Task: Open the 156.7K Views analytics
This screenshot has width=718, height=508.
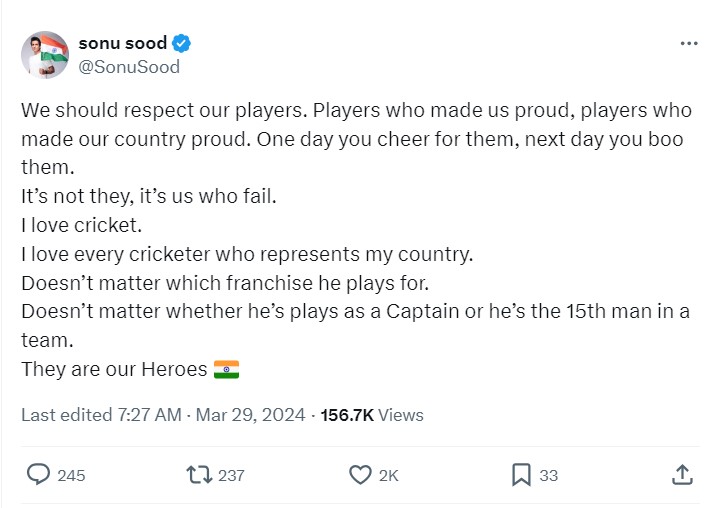Action: point(372,414)
